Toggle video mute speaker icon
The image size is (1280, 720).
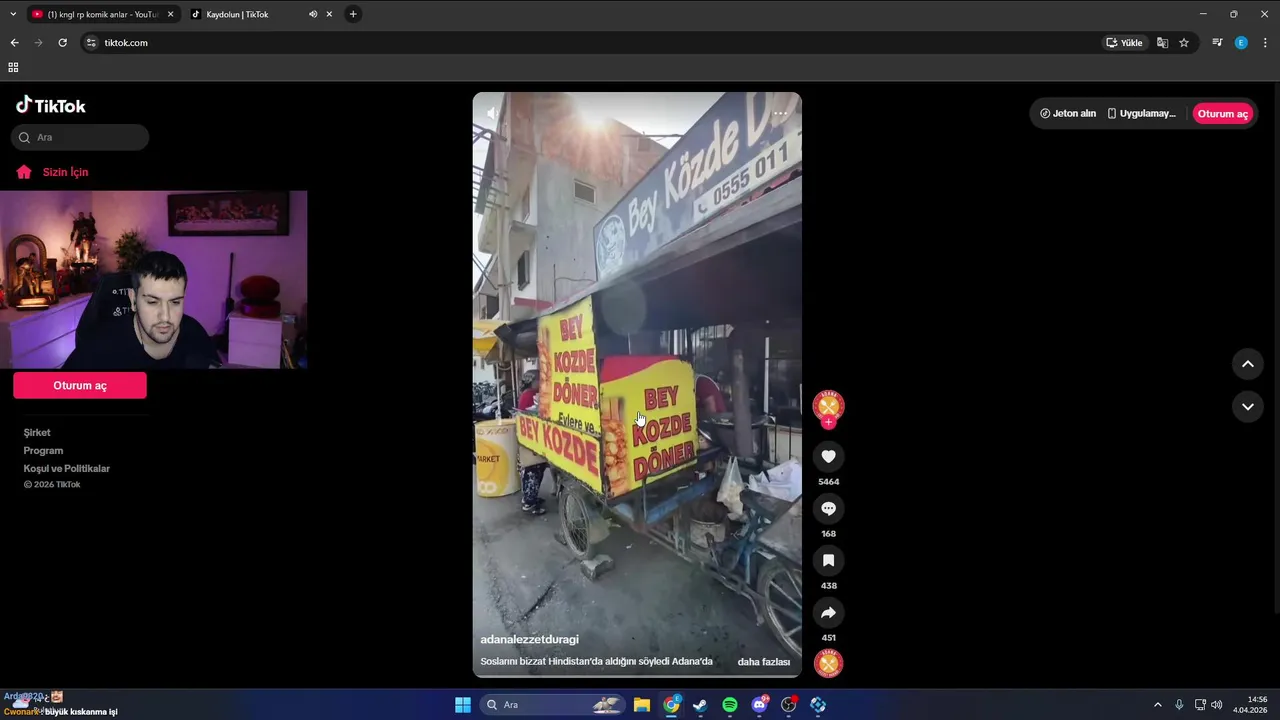pos(492,114)
